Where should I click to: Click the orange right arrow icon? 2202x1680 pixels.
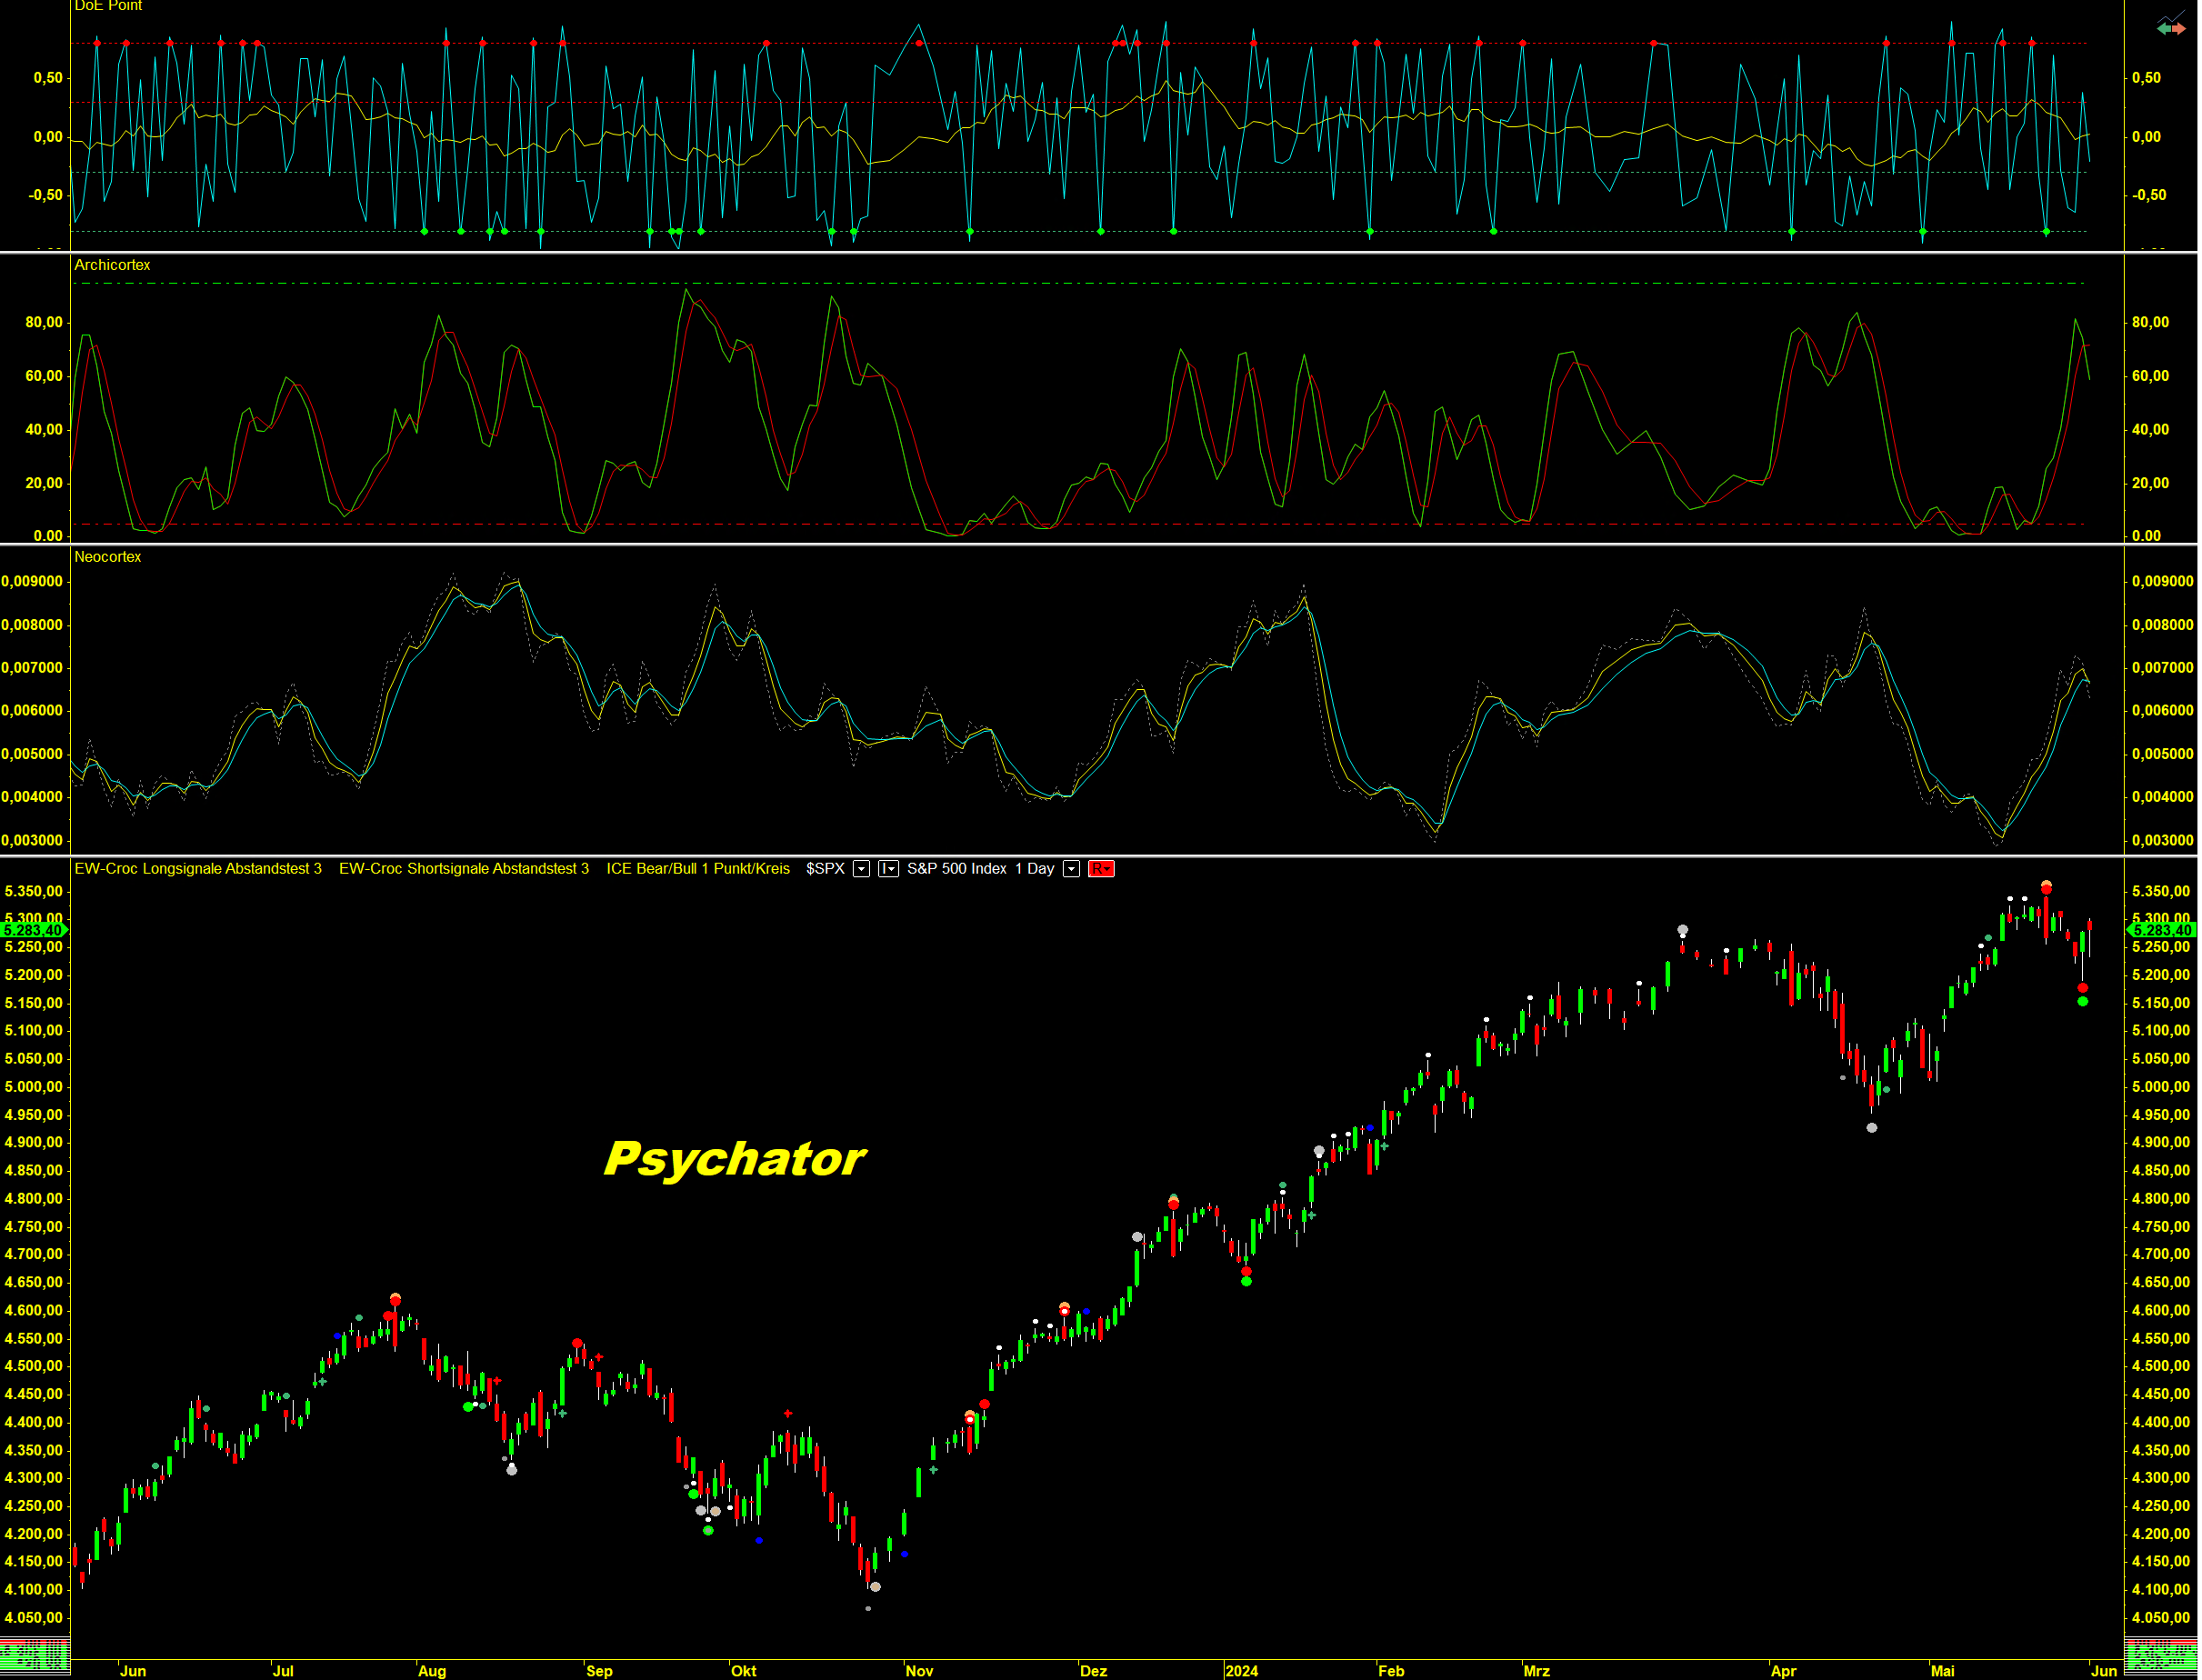click(x=2179, y=30)
